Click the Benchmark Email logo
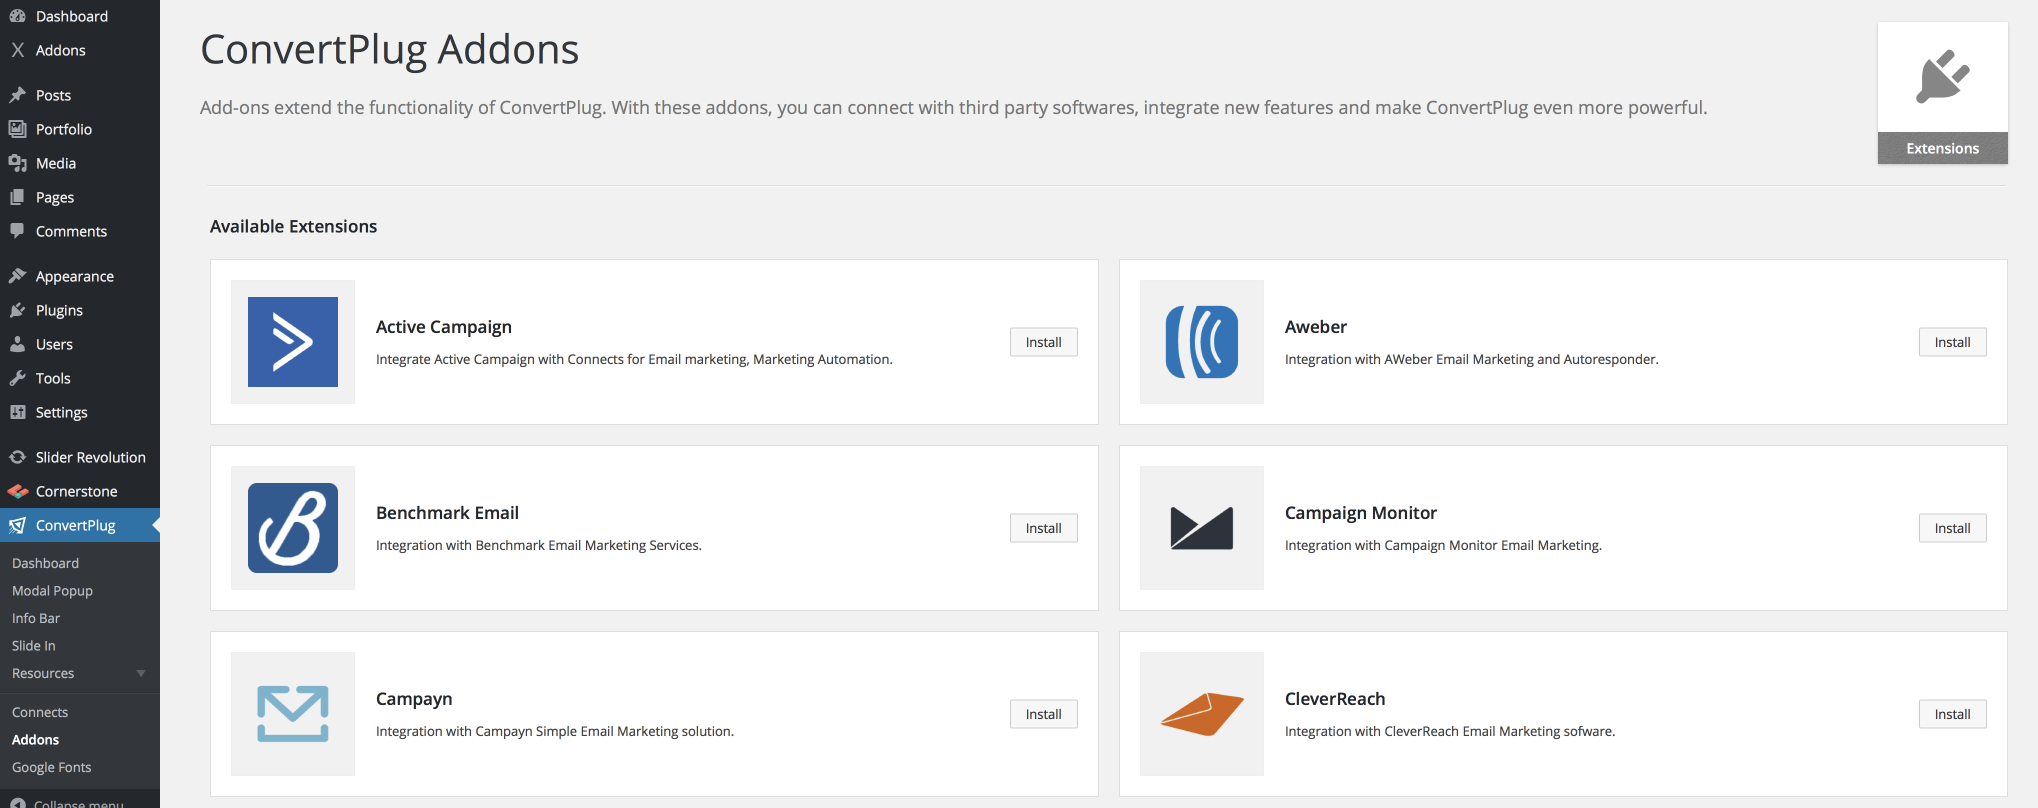2038x808 pixels. (293, 528)
